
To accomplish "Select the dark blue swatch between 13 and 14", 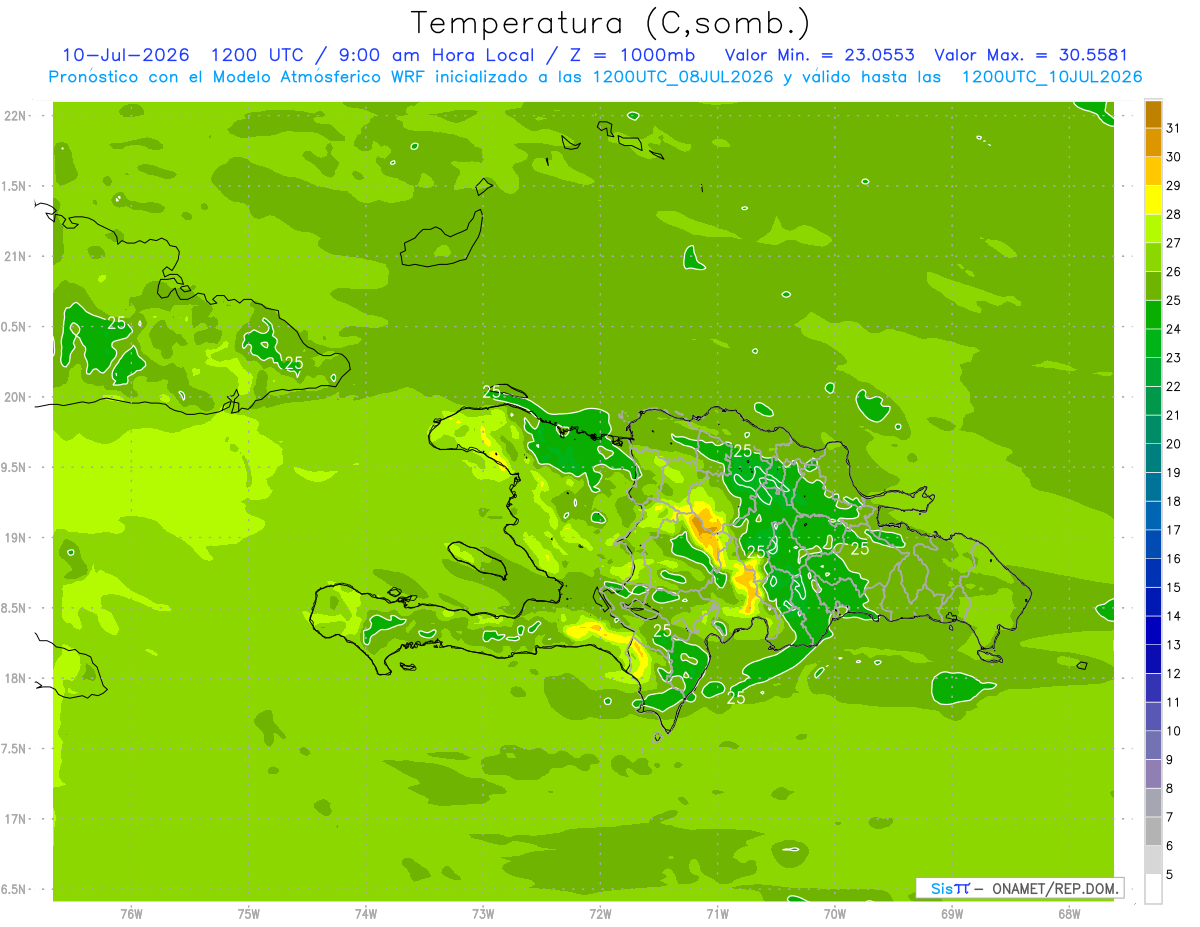I will coord(1153,631).
